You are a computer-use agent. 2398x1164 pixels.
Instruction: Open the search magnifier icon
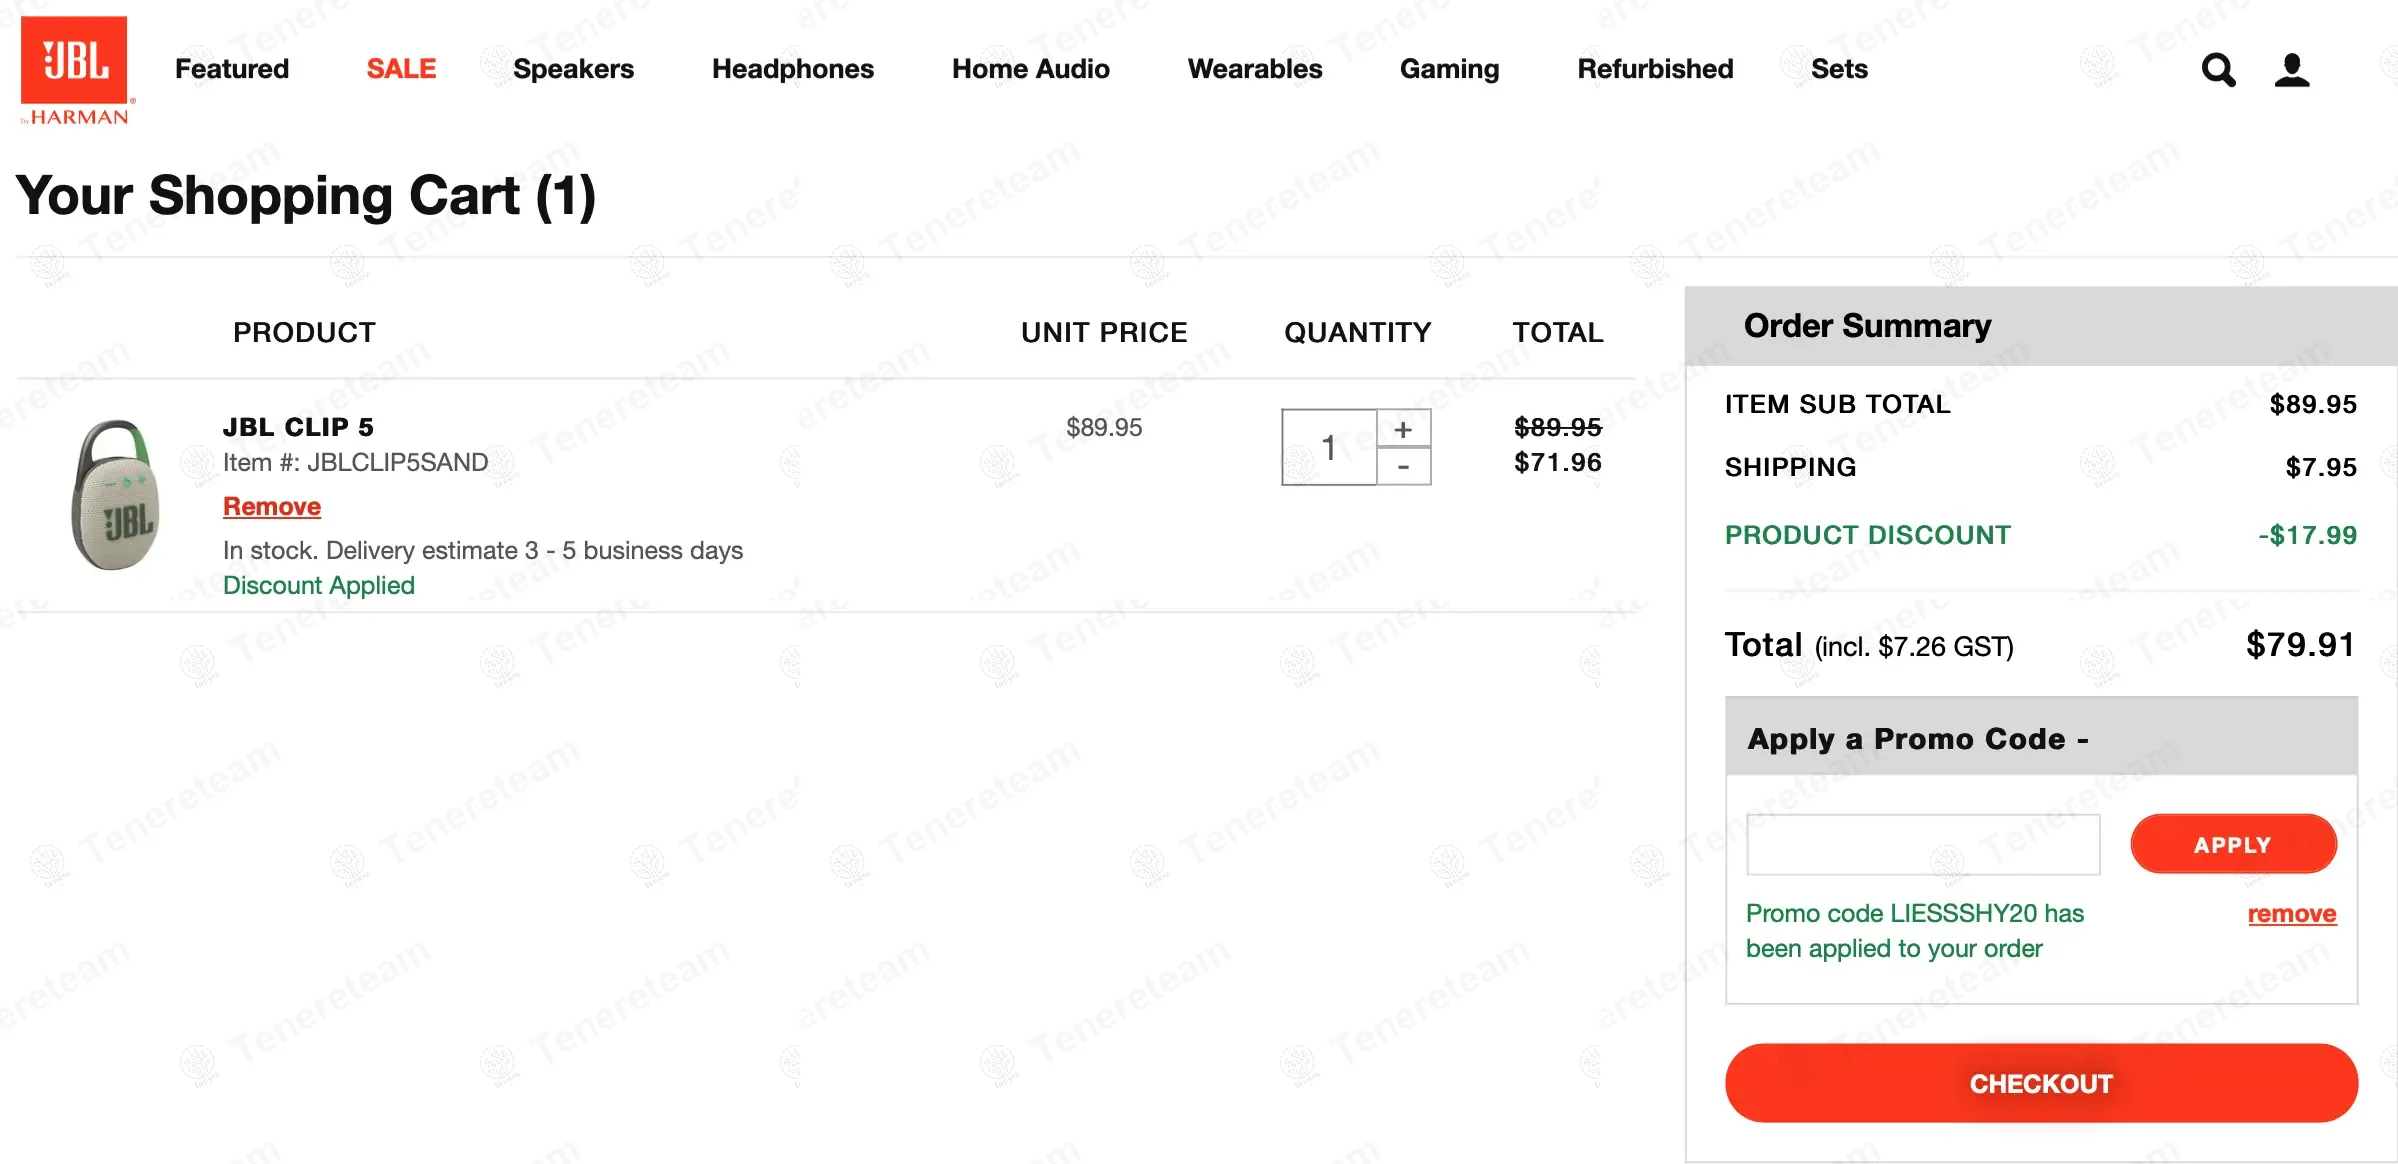point(2218,70)
